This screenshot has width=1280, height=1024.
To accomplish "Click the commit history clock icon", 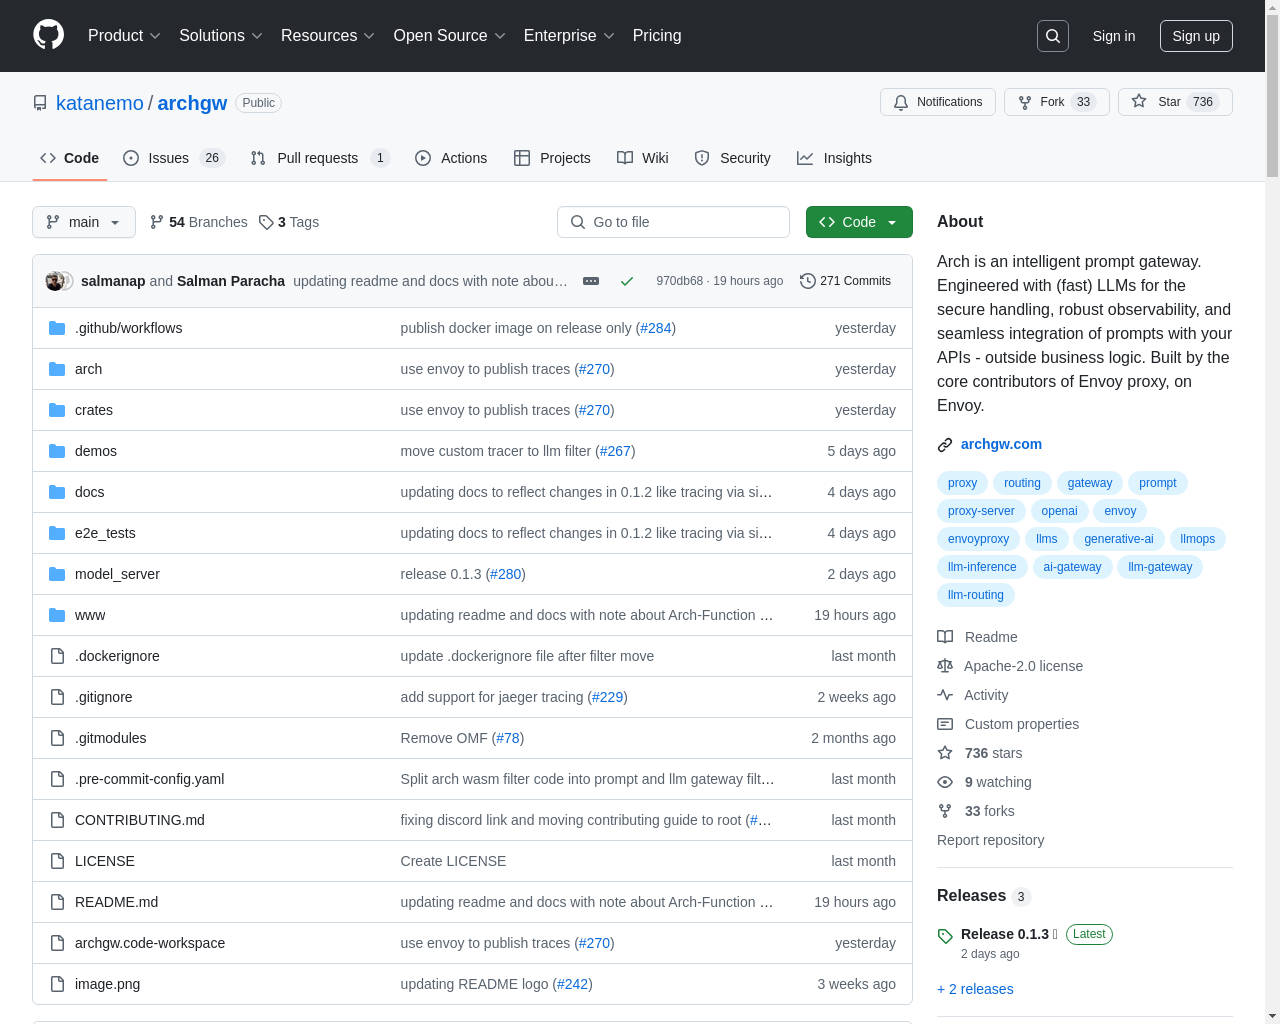I will coord(808,281).
